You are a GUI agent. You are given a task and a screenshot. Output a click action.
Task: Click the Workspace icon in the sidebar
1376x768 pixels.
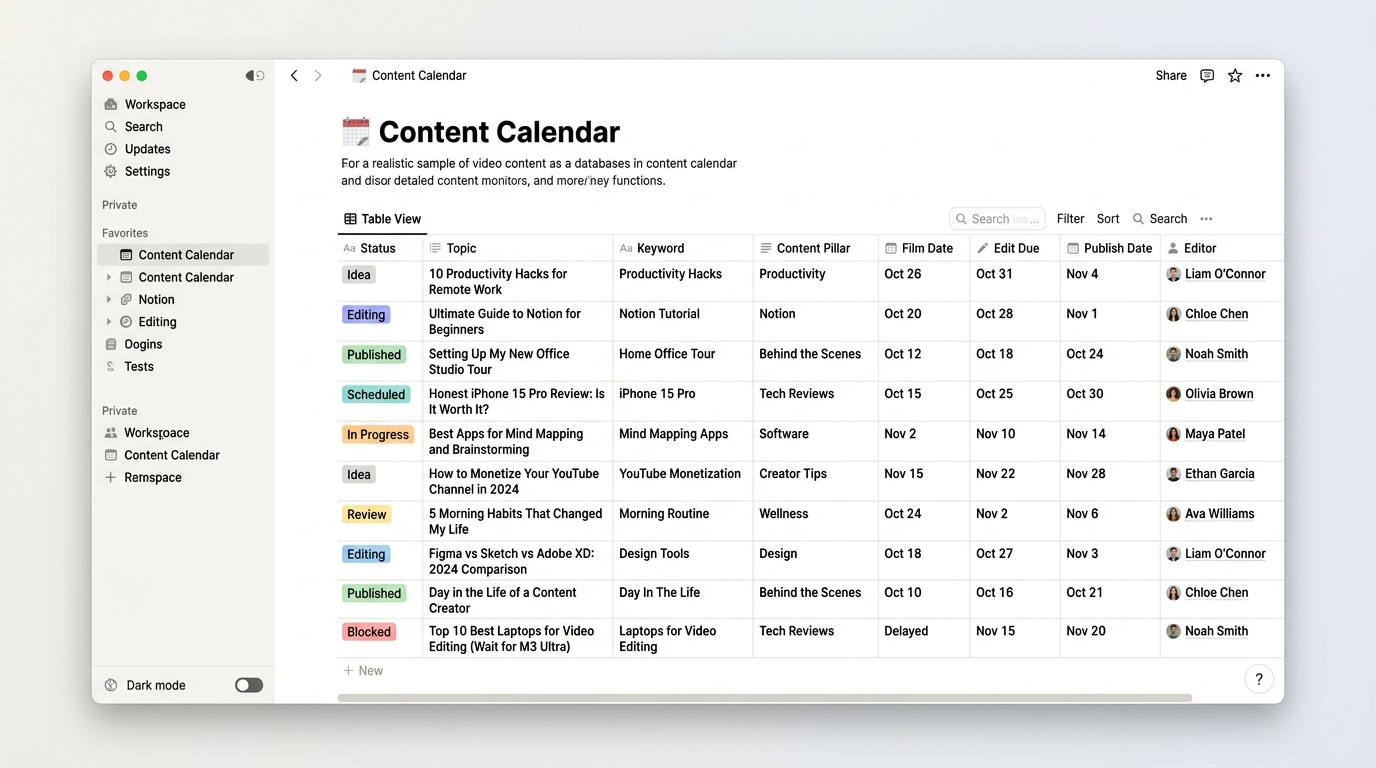(x=110, y=103)
